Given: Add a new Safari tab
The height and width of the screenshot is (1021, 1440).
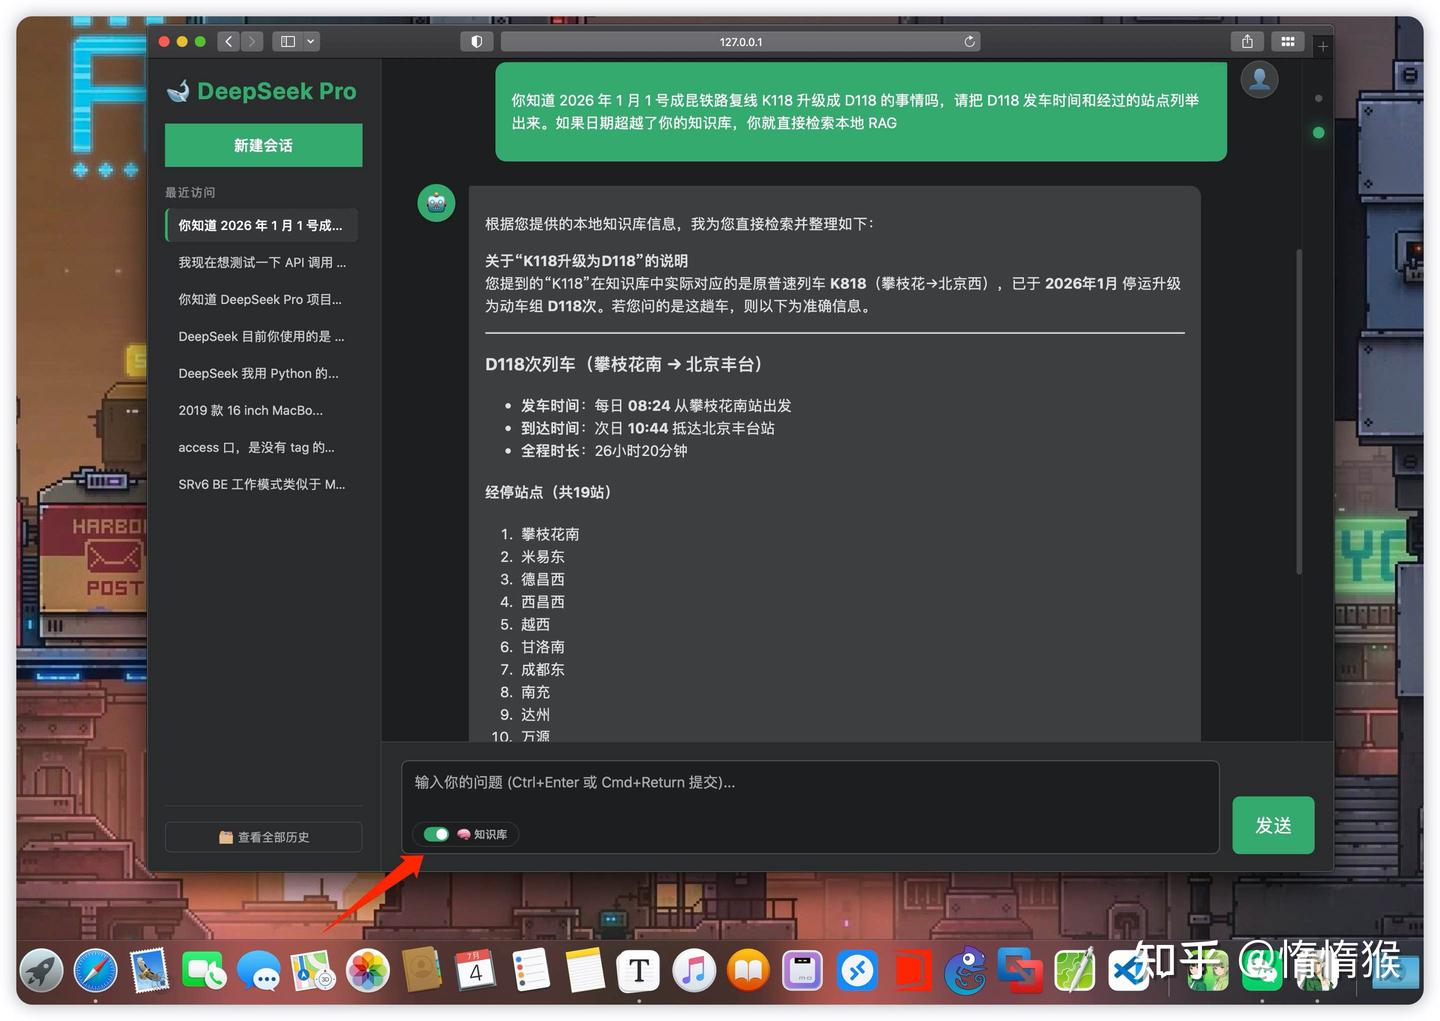Looking at the screenshot, I should [1322, 46].
